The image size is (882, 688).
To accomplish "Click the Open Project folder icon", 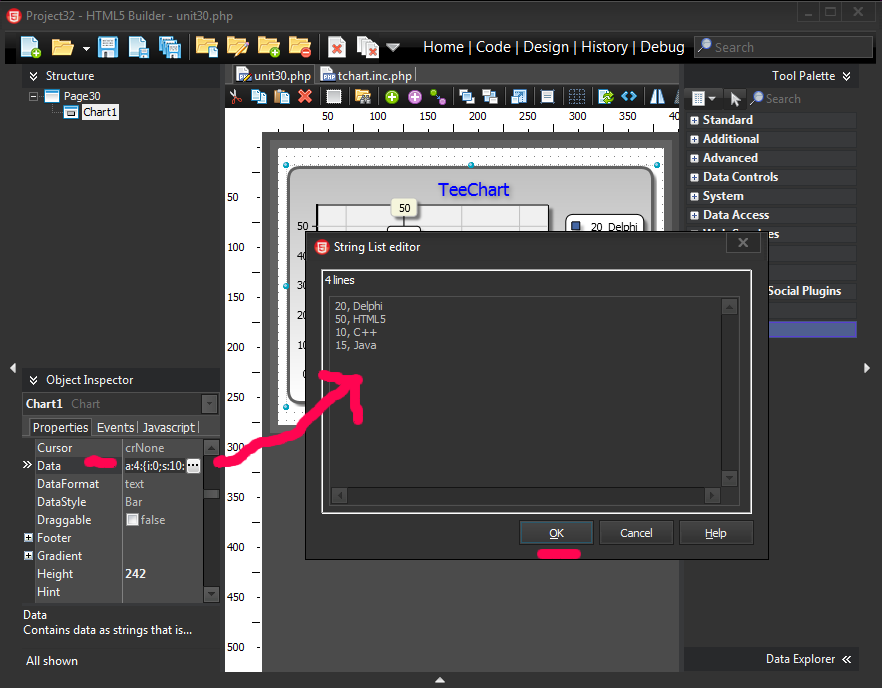I will [206, 47].
